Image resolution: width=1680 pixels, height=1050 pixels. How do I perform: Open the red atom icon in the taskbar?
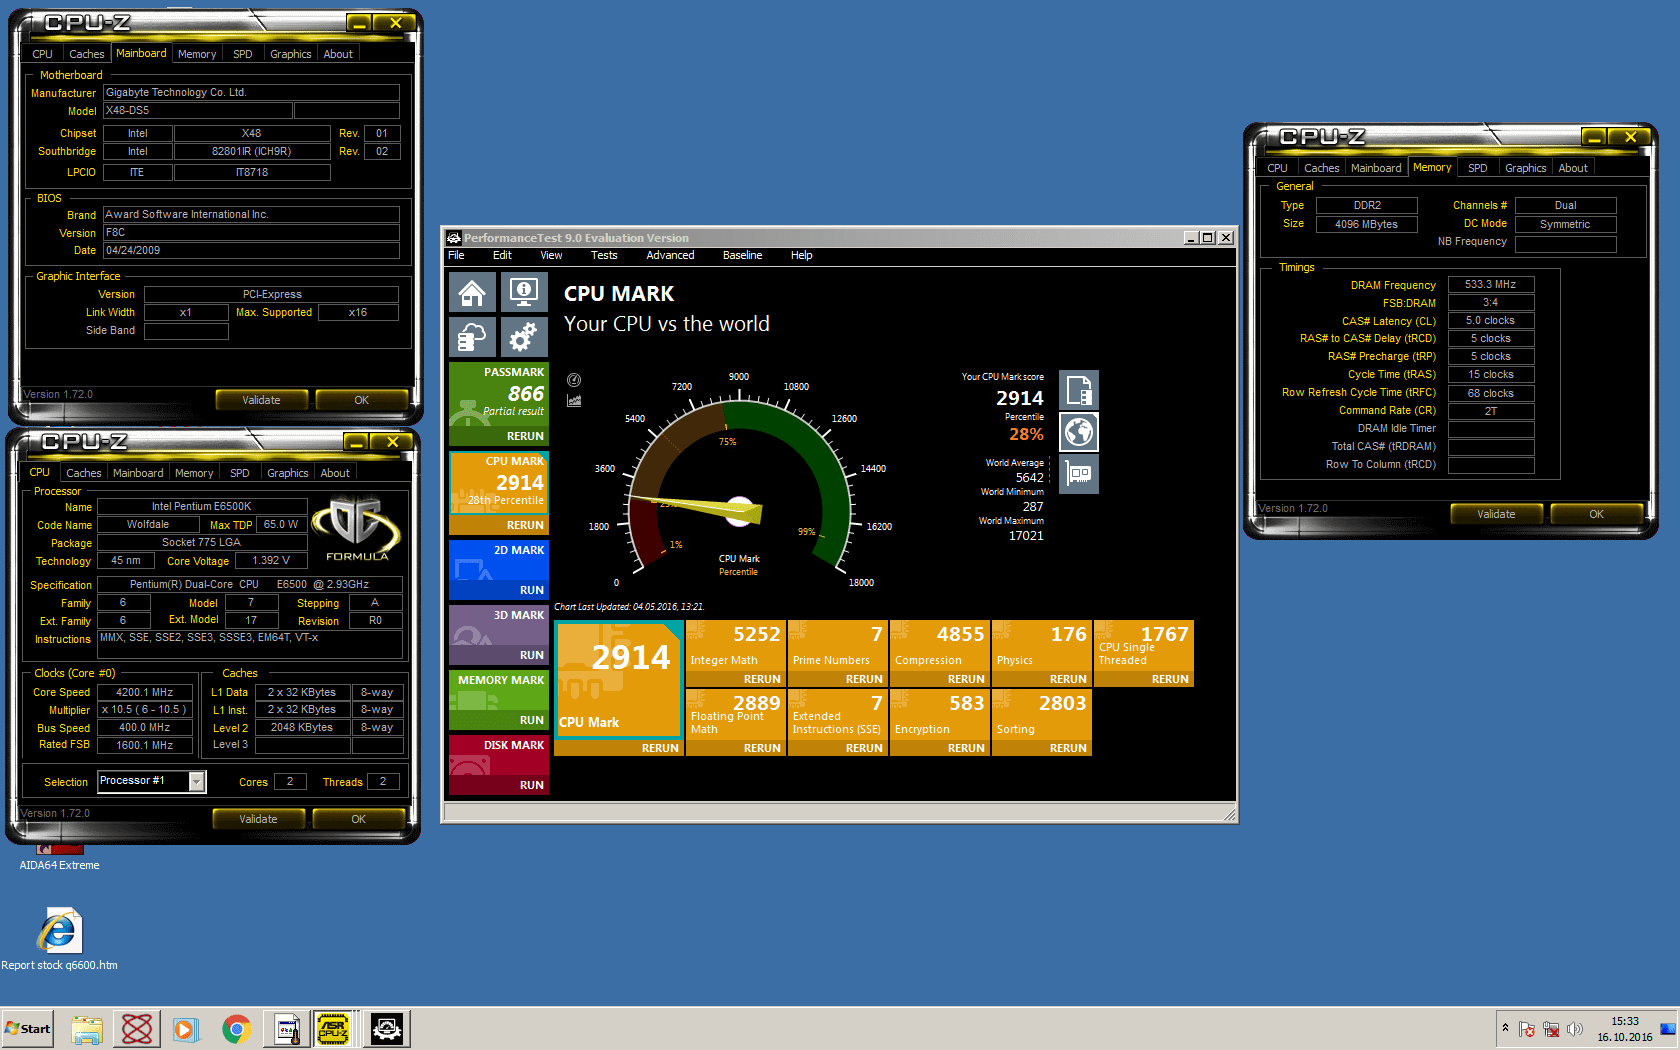pos(137,1029)
